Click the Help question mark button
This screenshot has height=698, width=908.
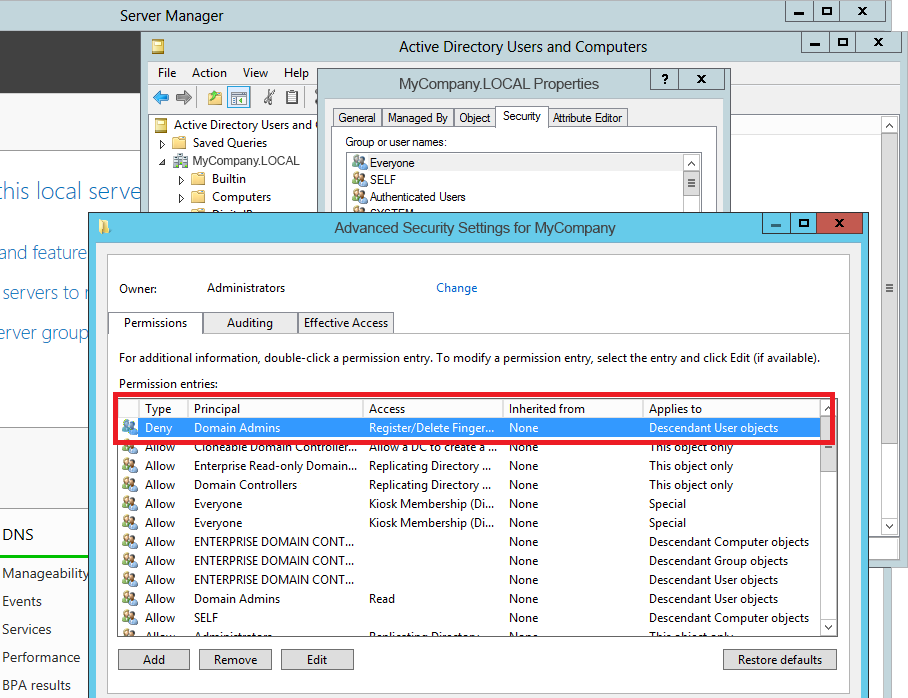665,80
